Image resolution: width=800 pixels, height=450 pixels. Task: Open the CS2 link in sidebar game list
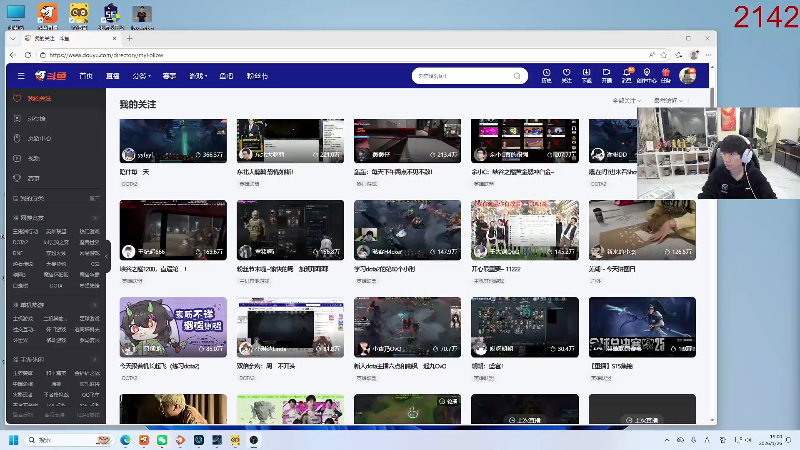click(x=95, y=264)
